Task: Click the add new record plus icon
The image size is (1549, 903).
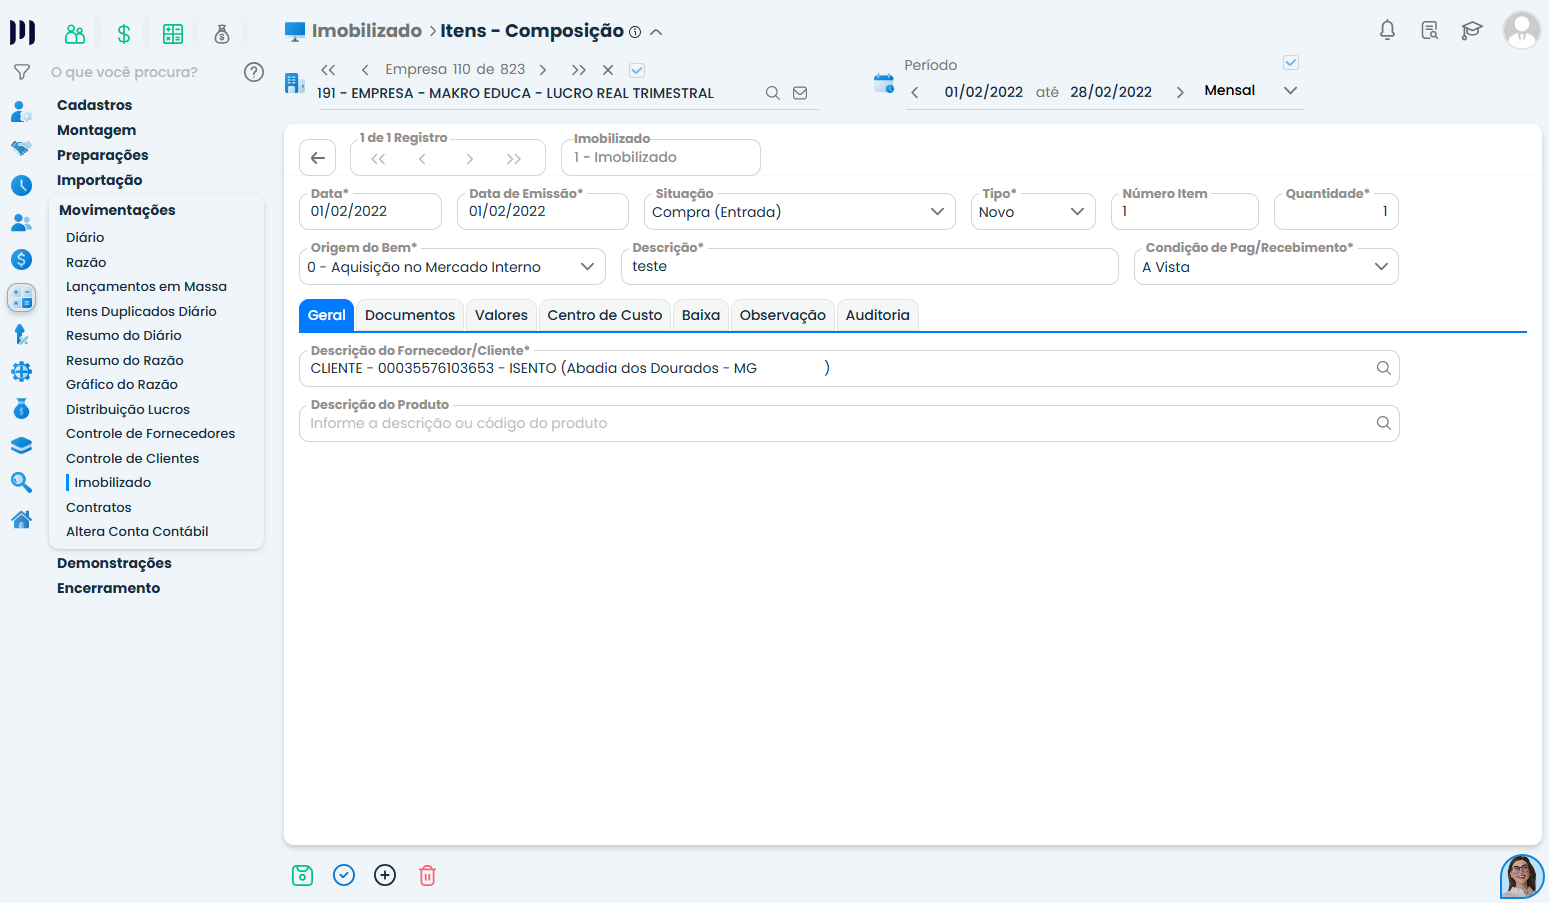Action: 385,875
